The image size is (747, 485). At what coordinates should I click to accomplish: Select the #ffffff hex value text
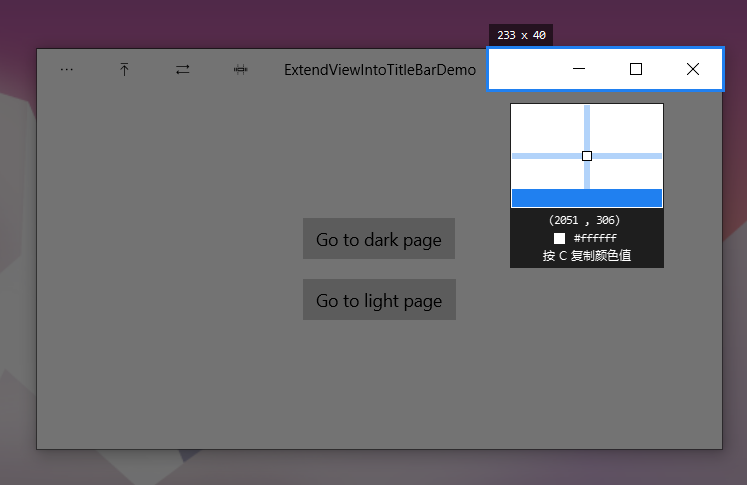tap(595, 238)
